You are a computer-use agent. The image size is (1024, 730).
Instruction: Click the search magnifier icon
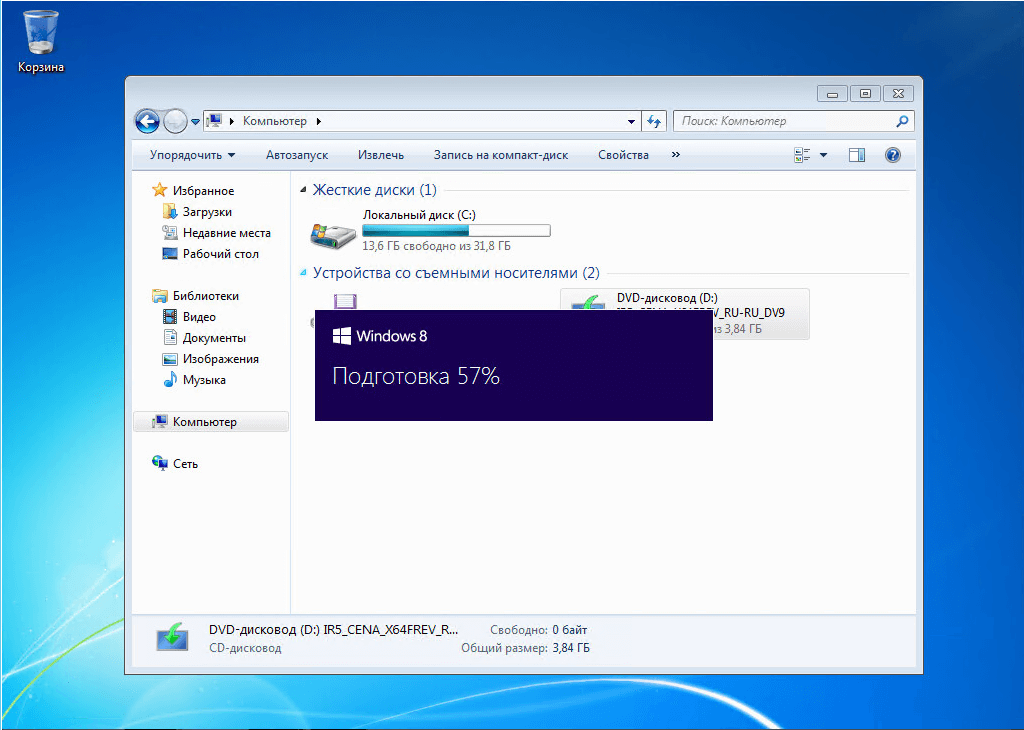tap(902, 121)
